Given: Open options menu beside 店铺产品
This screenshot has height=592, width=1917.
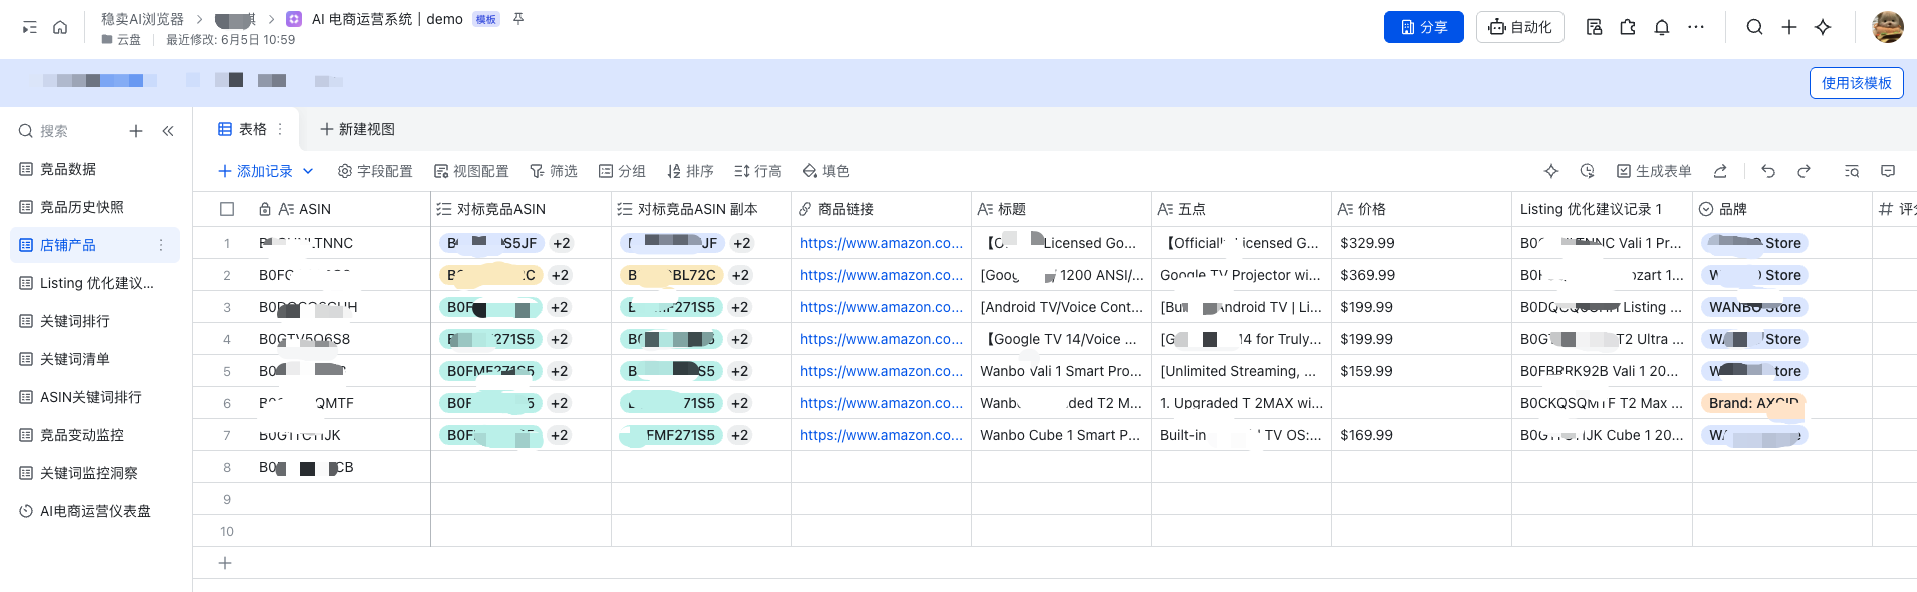Looking at the screenshot, I should (161, 245).
